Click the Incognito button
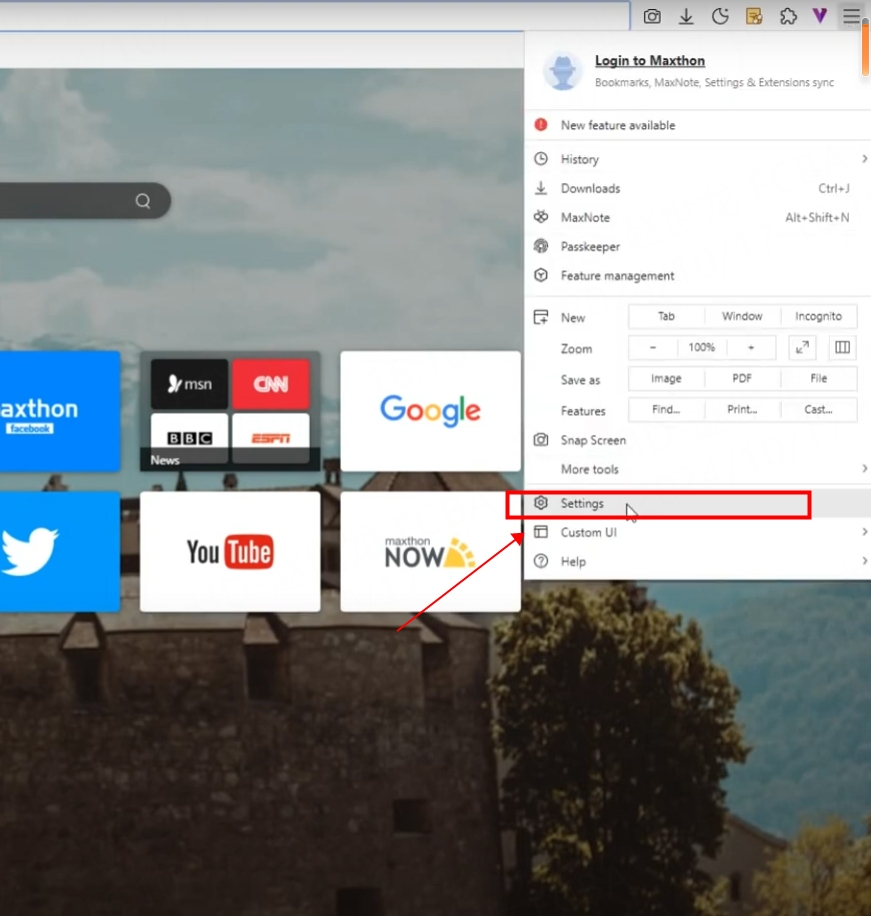 point(818,317)
